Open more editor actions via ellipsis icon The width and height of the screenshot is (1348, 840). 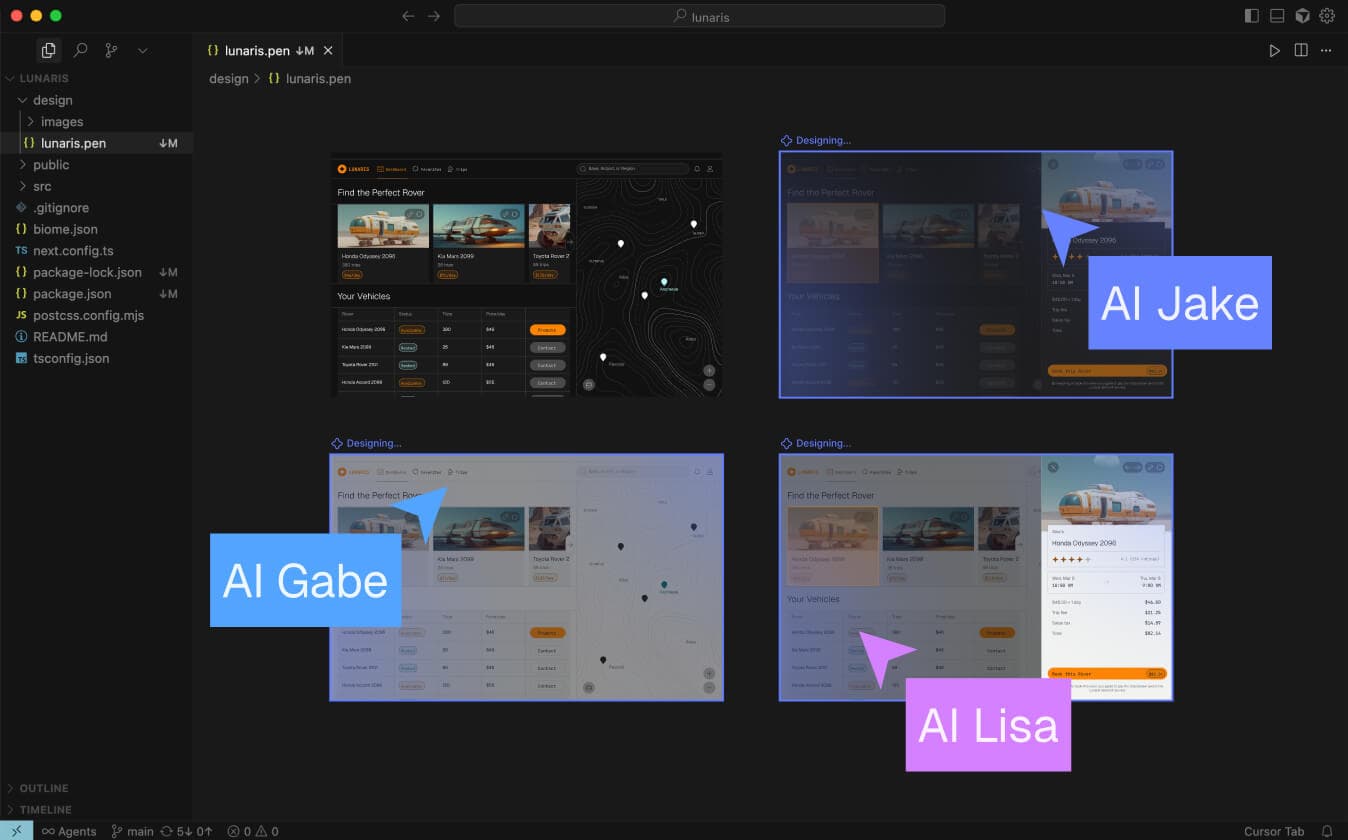(x=1327, y=50)
